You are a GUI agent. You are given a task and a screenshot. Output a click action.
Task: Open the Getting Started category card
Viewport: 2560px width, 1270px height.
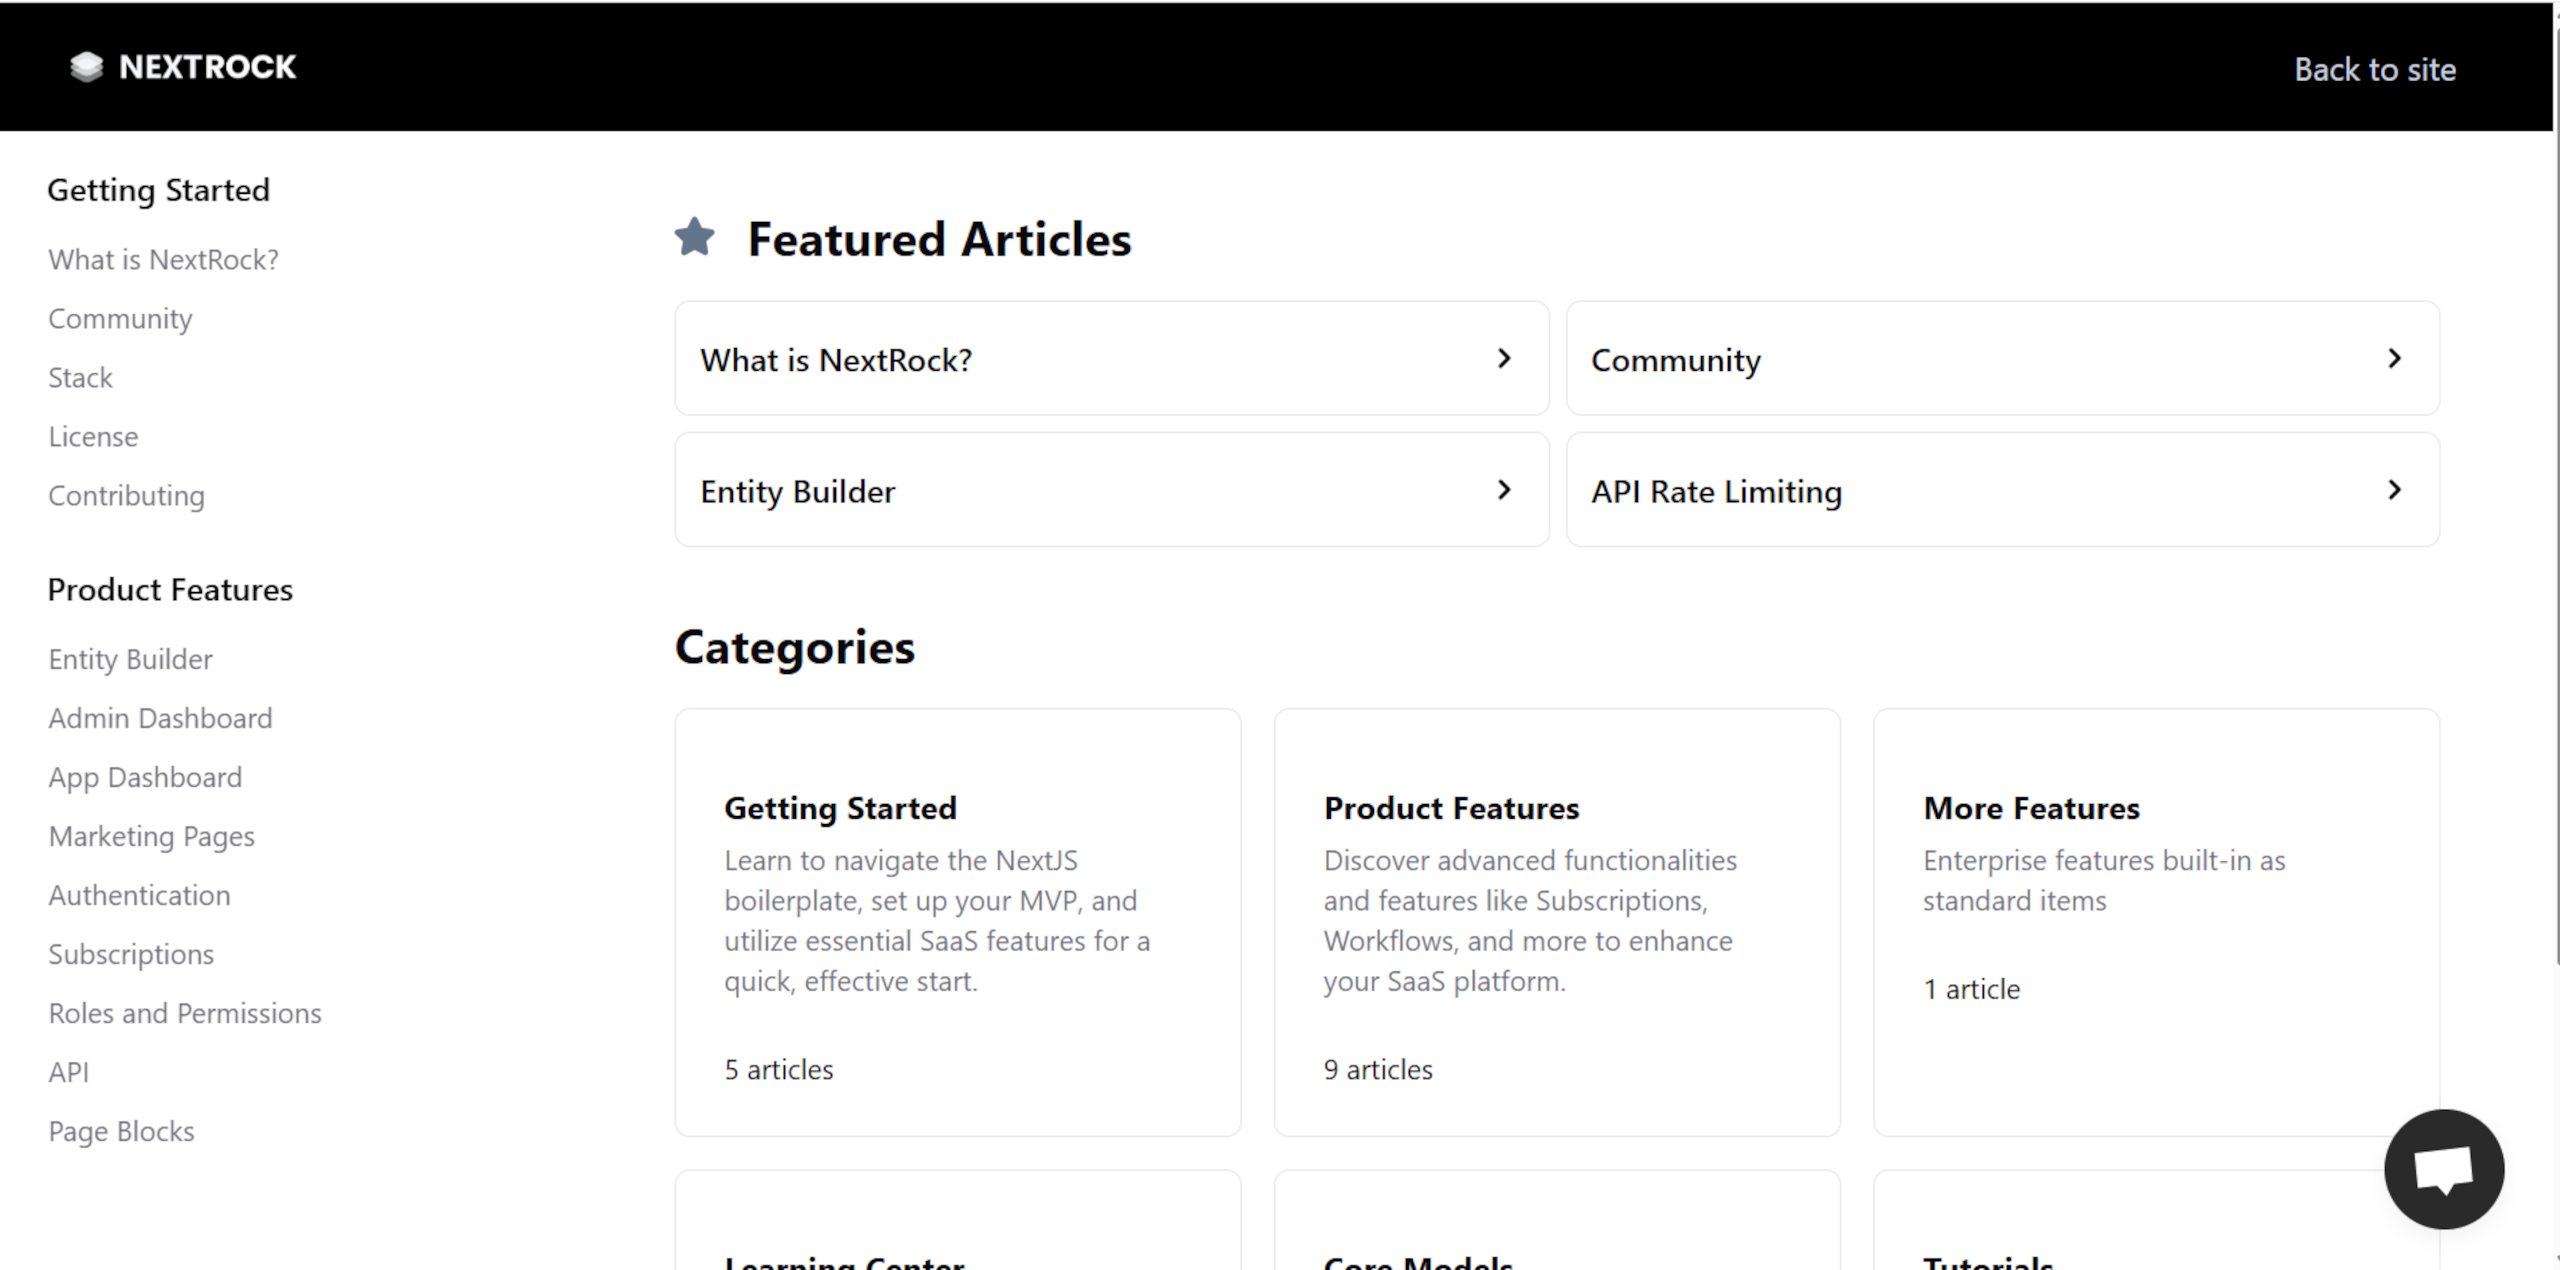tap(957, 921)
